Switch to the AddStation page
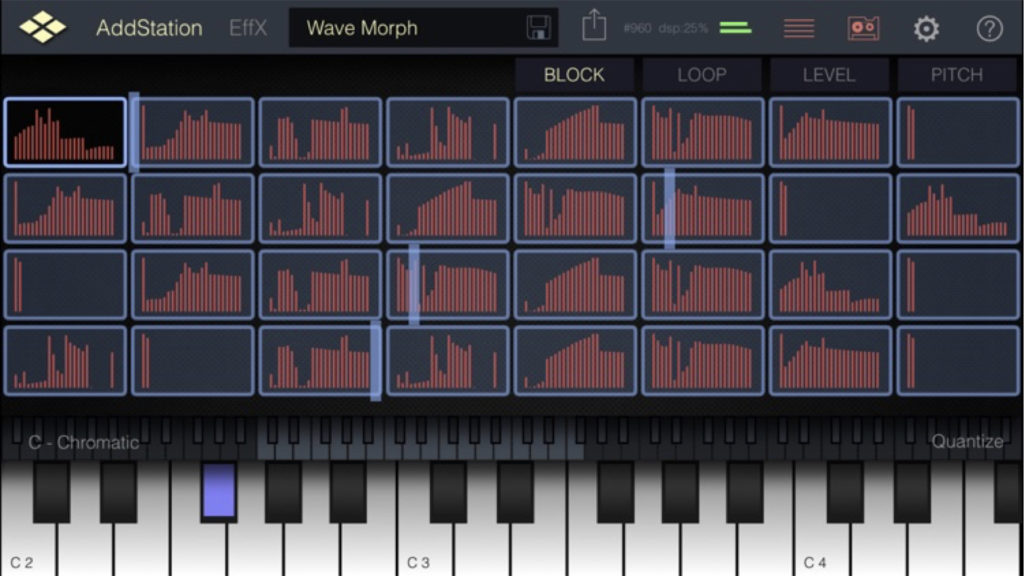 click(148, 28)
